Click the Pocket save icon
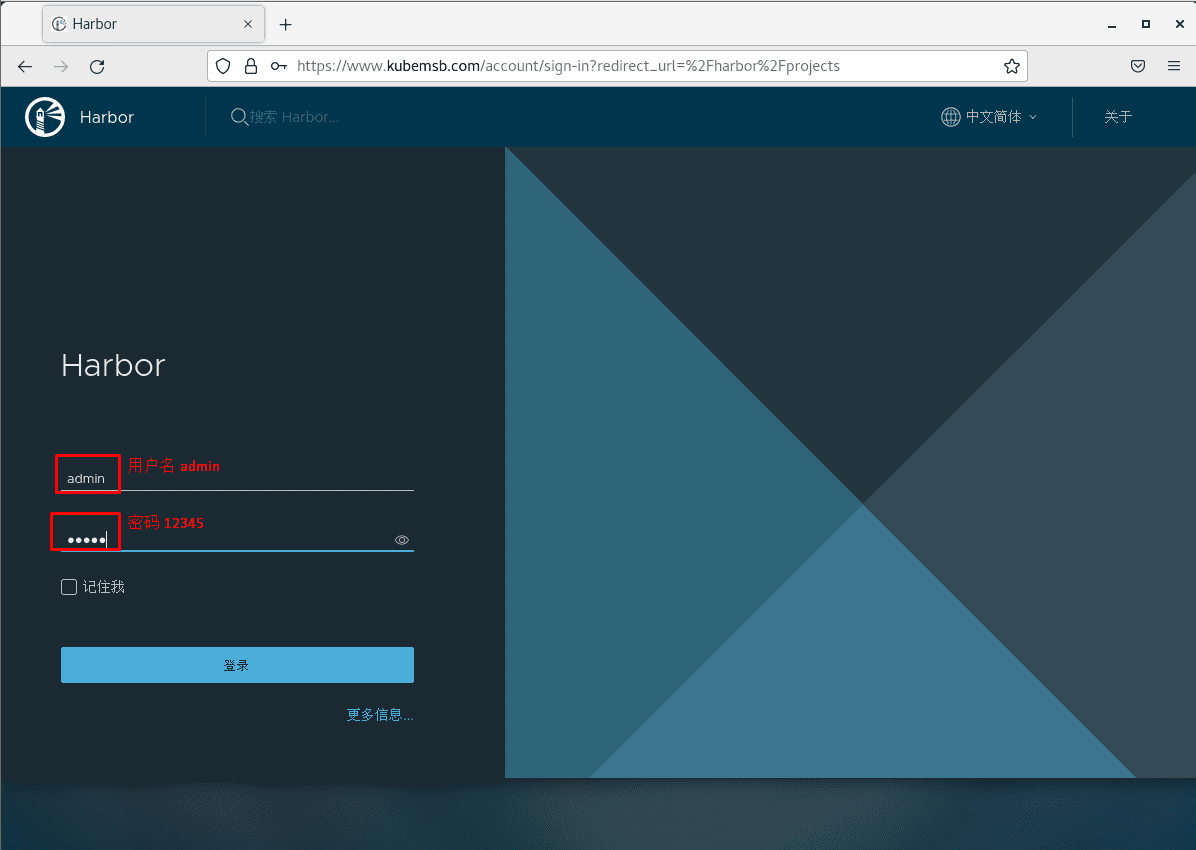This screenshot has width=1196, height=850. coord(1138,66)
